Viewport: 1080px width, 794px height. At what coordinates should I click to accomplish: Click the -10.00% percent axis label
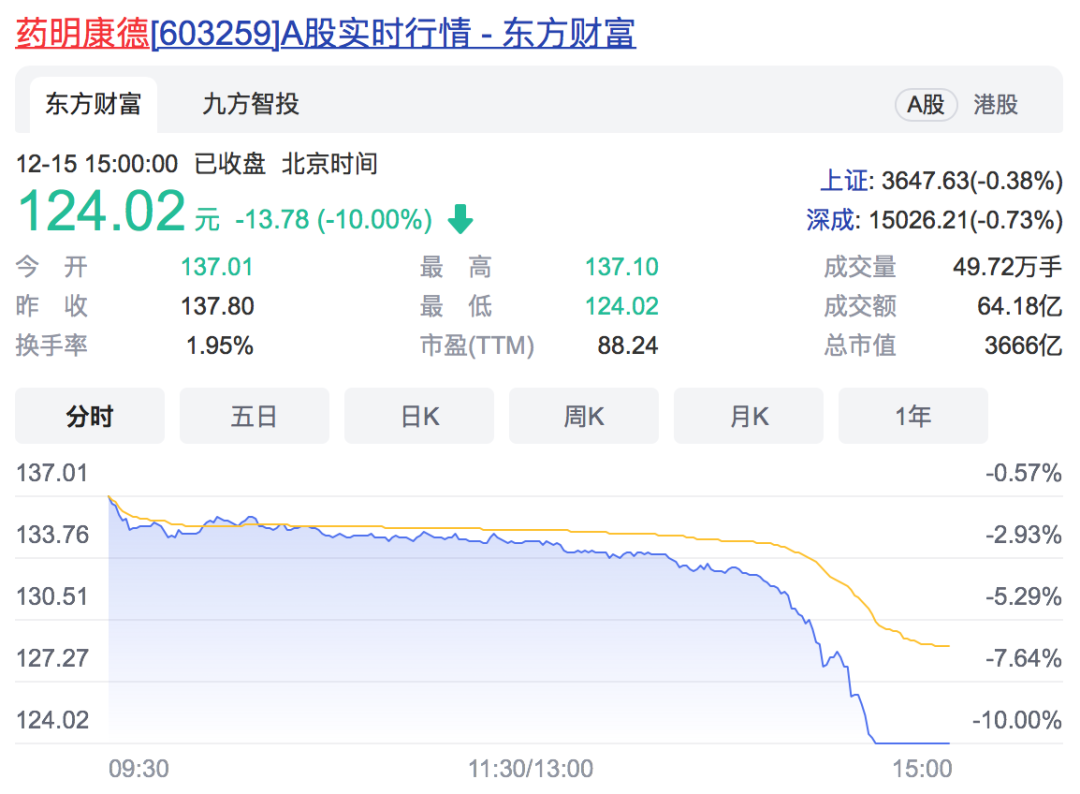1017,720
